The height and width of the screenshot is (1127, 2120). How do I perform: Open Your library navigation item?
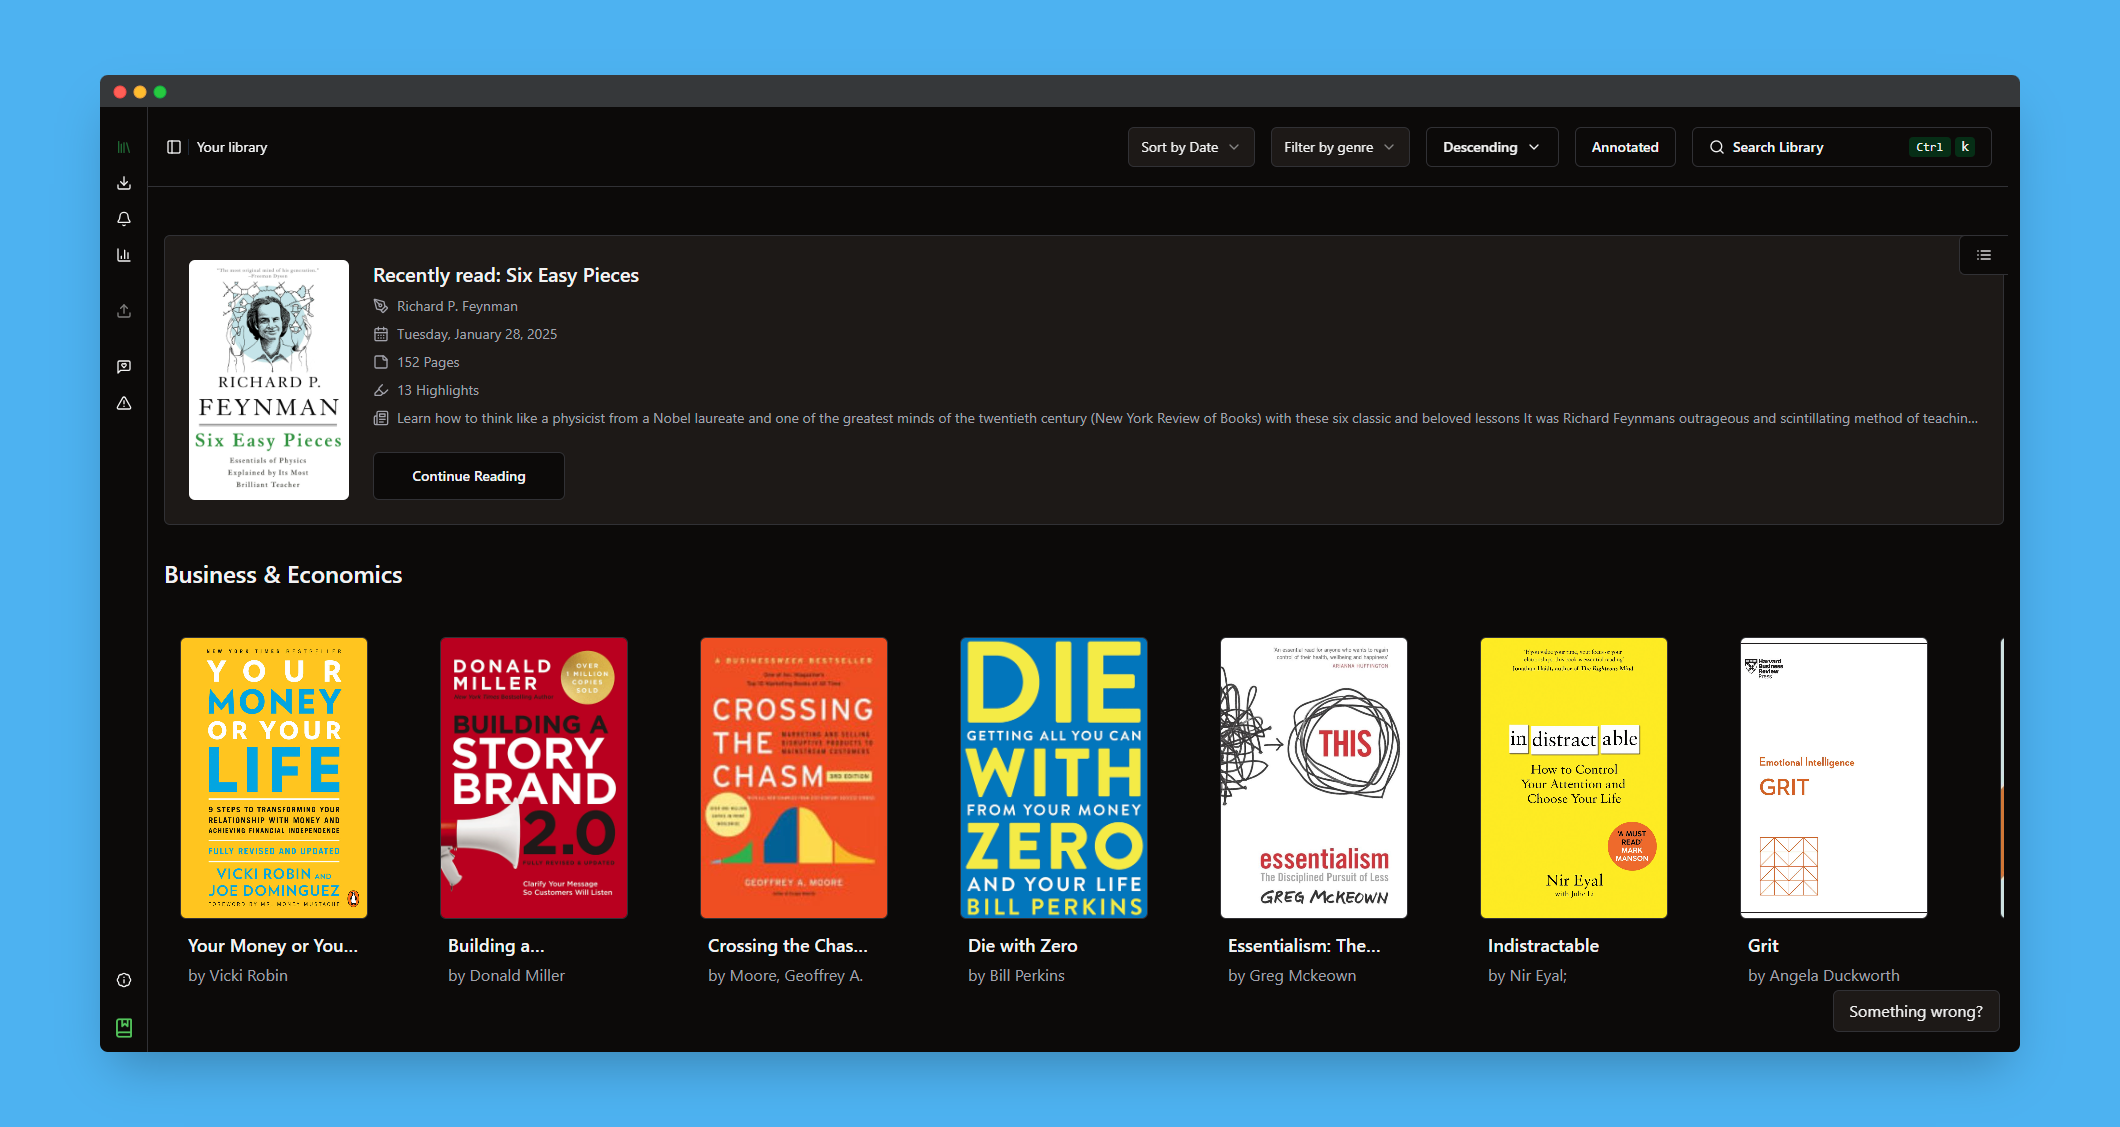(232, 146)
